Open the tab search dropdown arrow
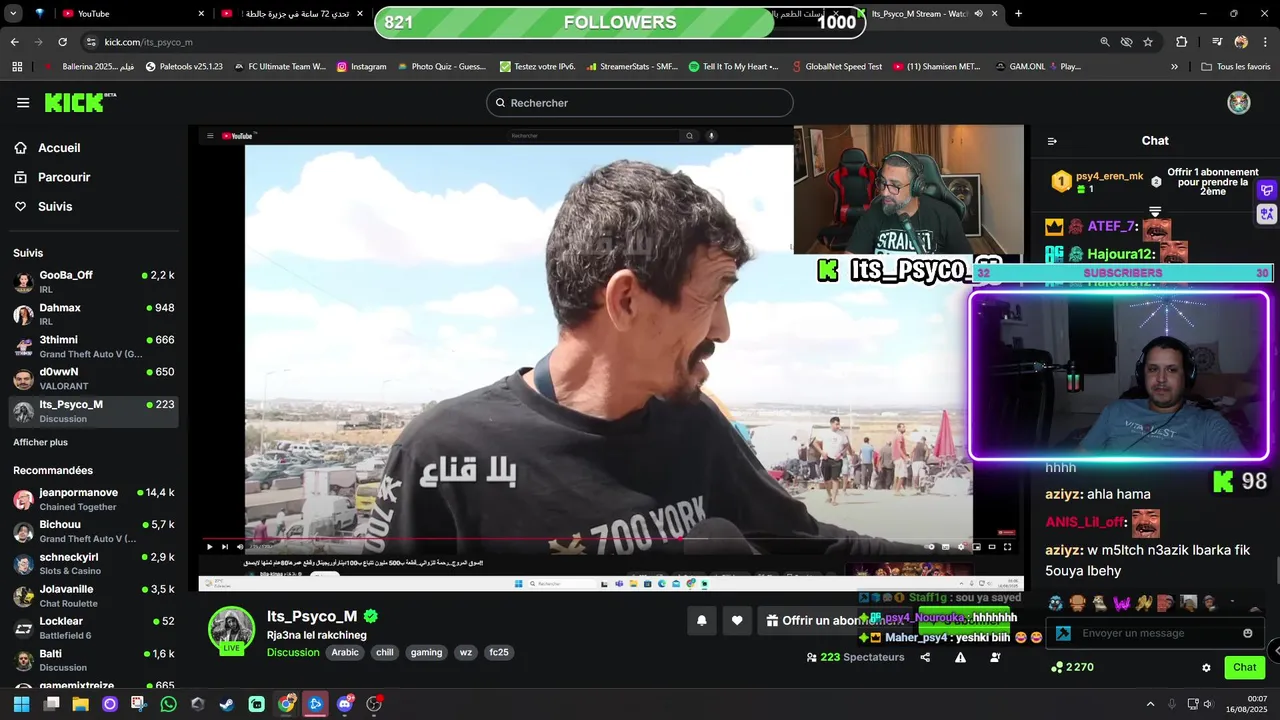 pyautogui.click(x=13, y=13)
